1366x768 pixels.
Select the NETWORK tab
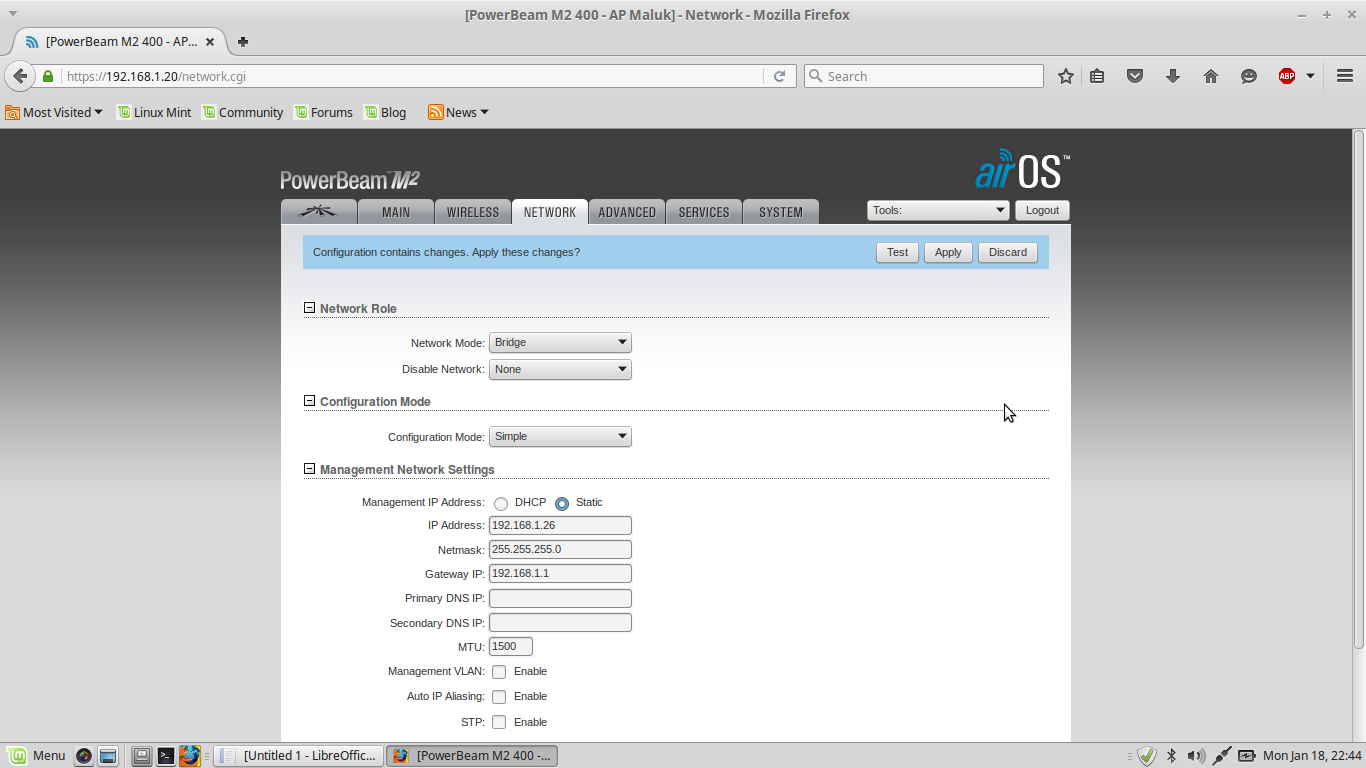tap(550, 212)
